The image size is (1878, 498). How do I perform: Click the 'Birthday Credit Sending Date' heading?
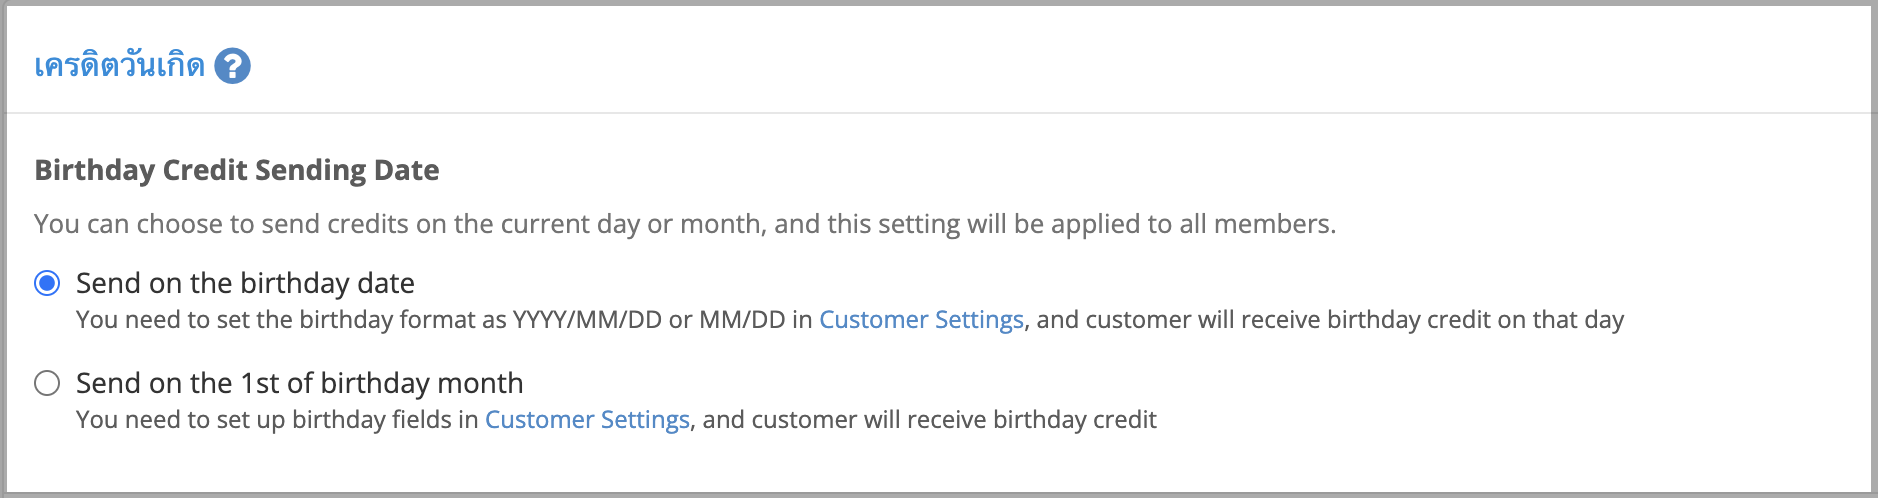(237, 170)
